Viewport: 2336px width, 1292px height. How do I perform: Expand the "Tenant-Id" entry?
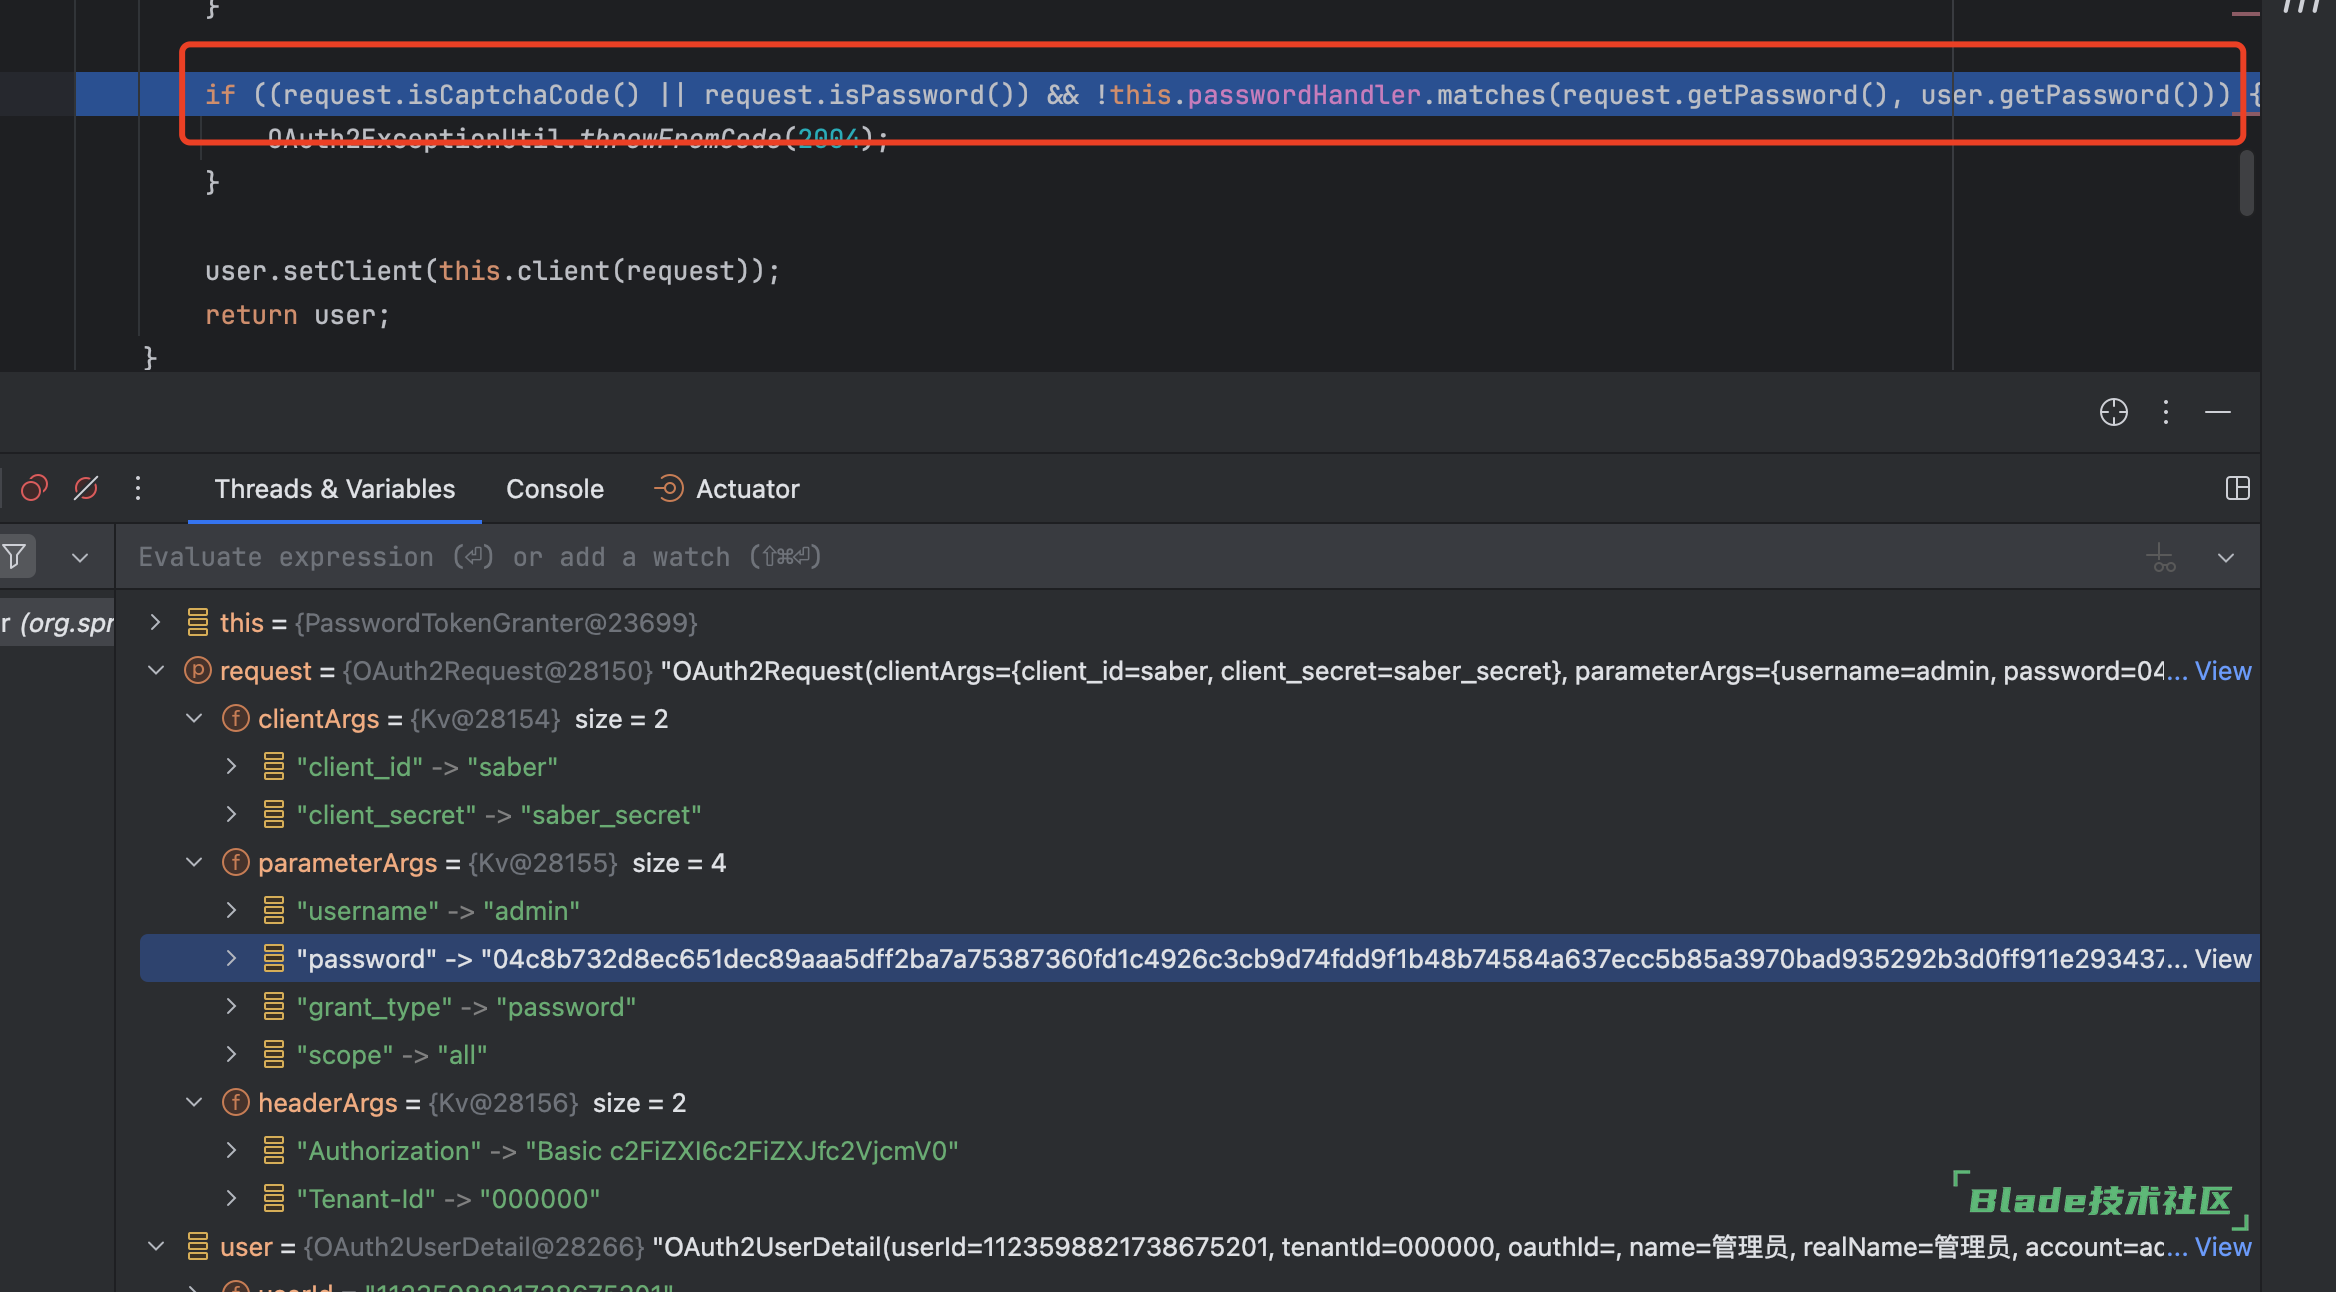coord(232,1198)
